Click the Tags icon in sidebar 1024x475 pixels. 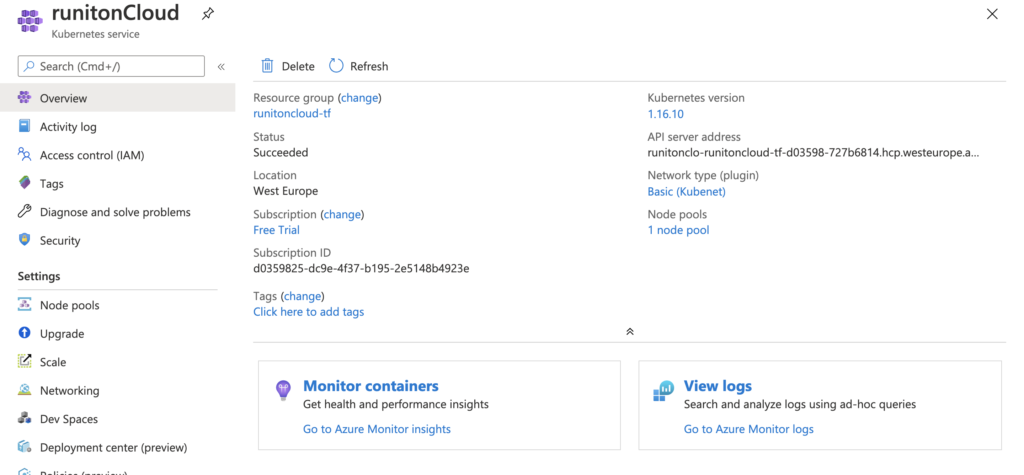click(x=25, y=183)
